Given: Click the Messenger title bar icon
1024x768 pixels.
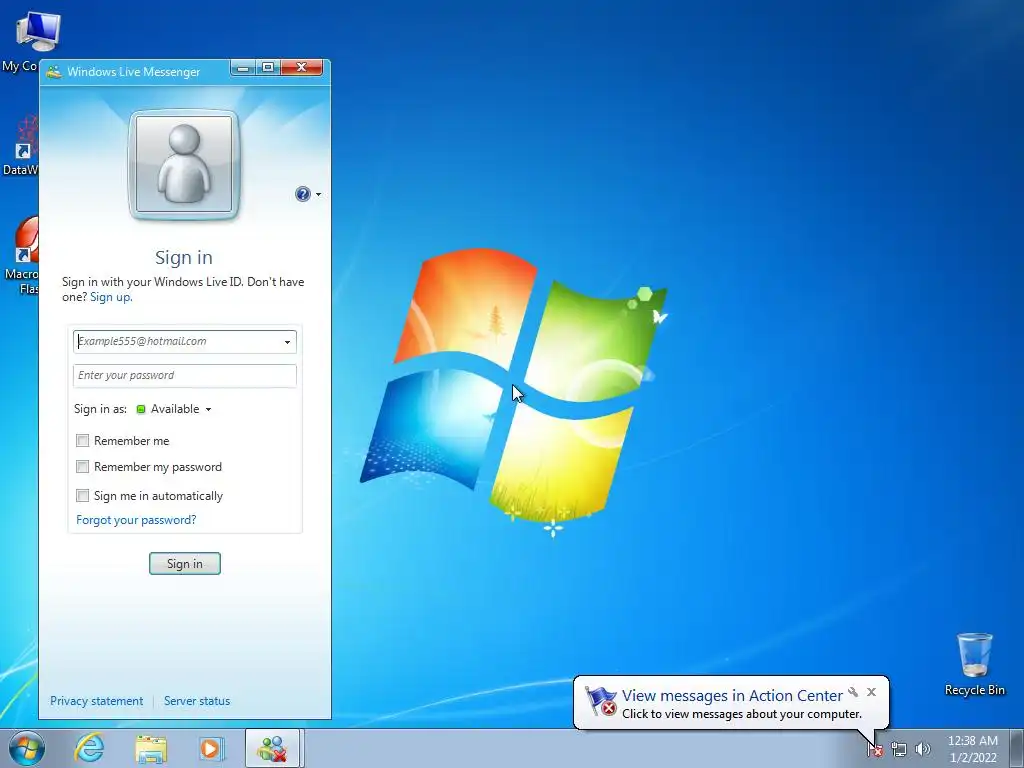Looking at the screenshot, I should (54, 71).
